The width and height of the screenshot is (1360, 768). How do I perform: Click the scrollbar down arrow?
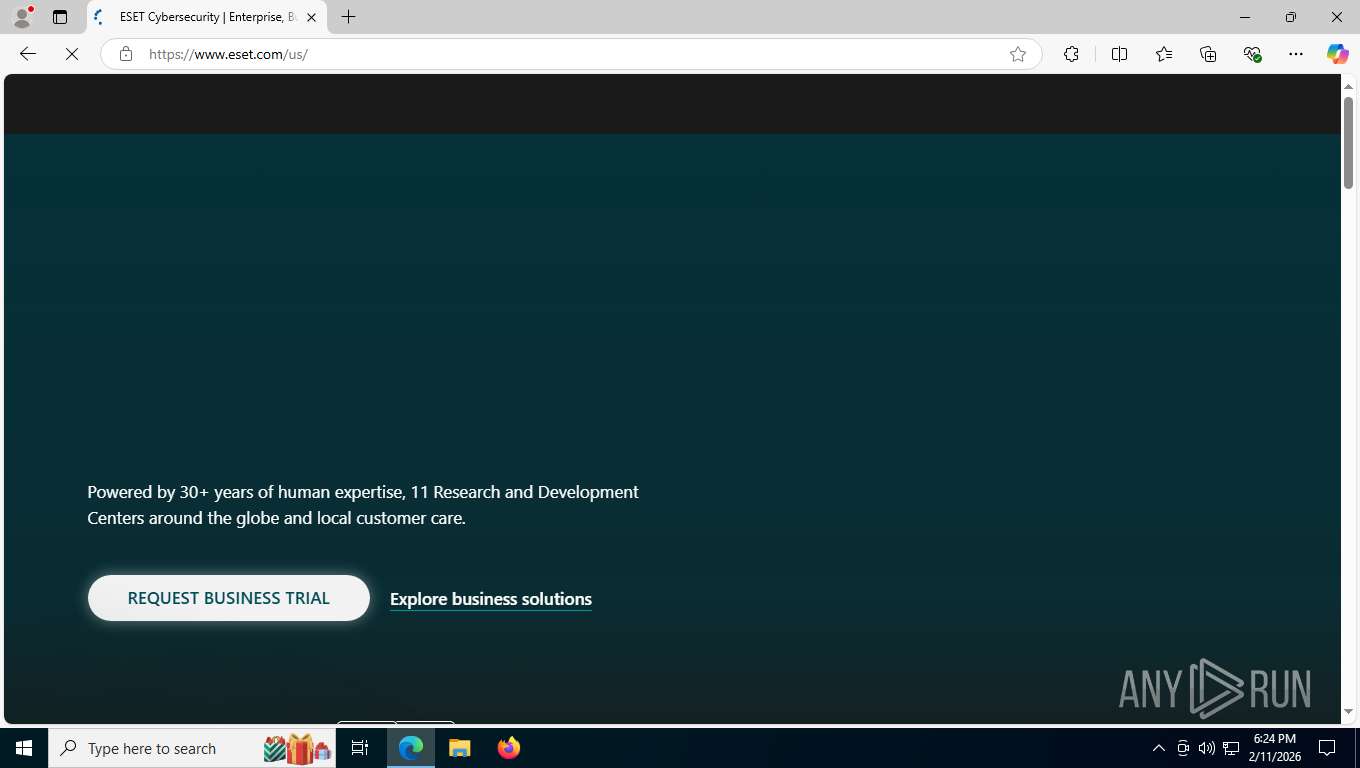1348,711
